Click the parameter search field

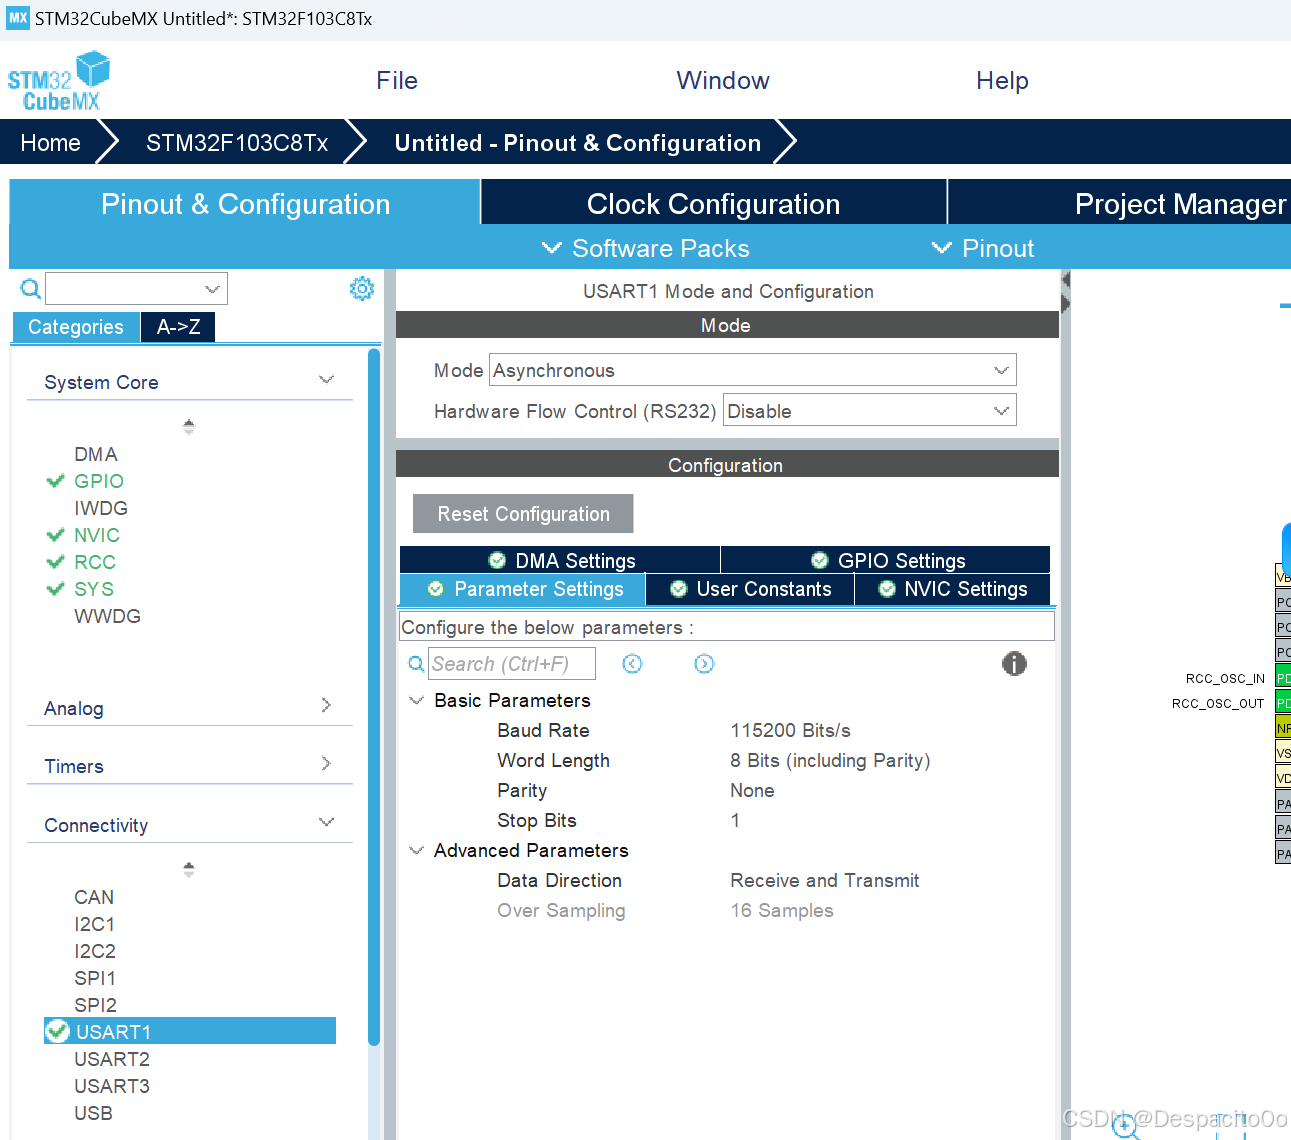[x=512, y=664]
